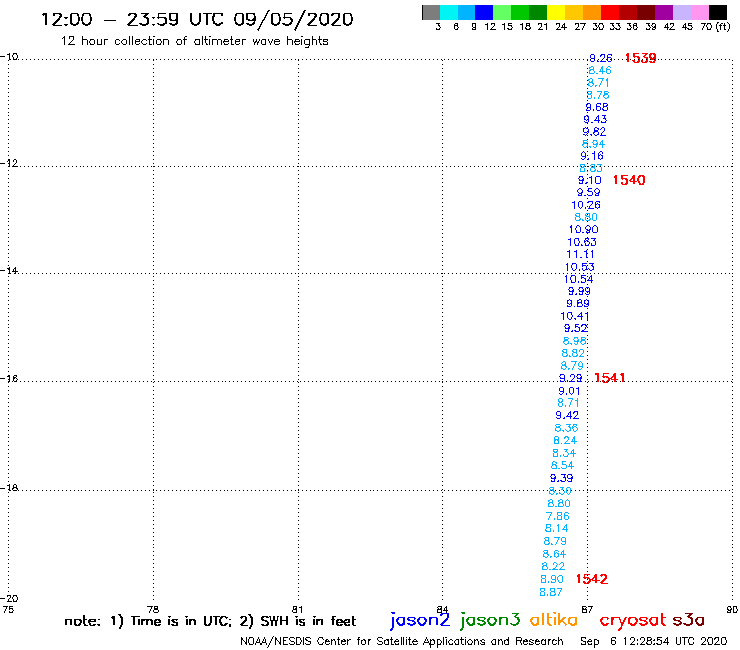Screen dimensions: 740x650
Task: Click the wave height value 9.82
Action: 594,132
